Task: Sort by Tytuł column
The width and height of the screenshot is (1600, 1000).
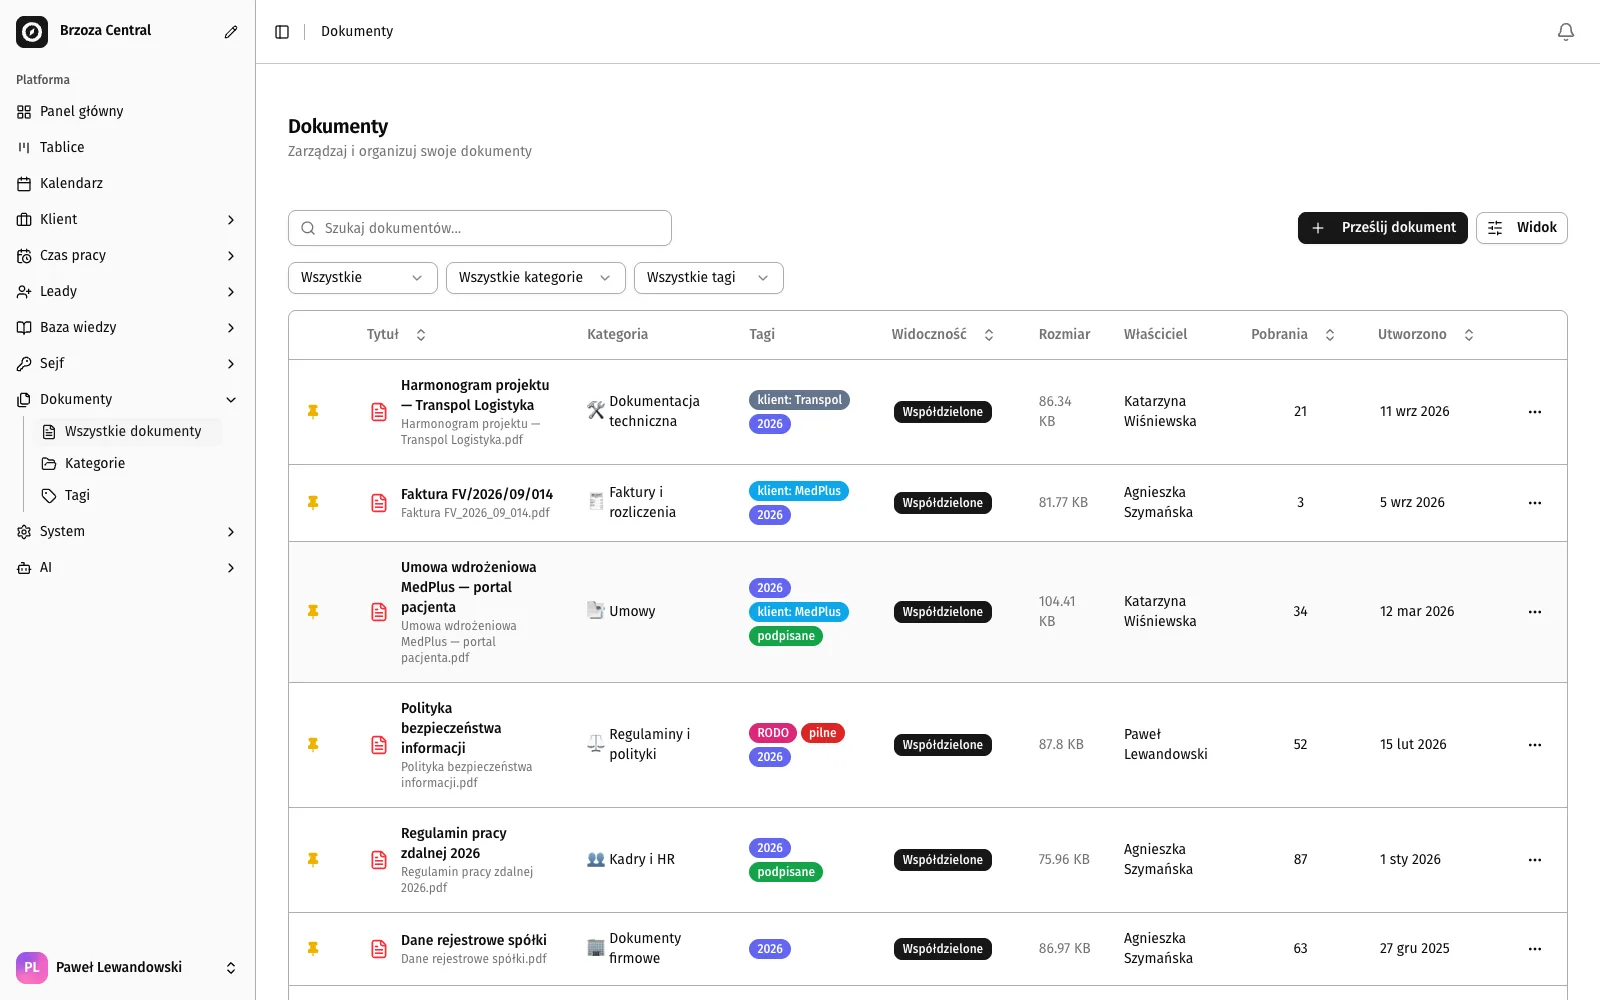Action: click(x=397, y=335)
